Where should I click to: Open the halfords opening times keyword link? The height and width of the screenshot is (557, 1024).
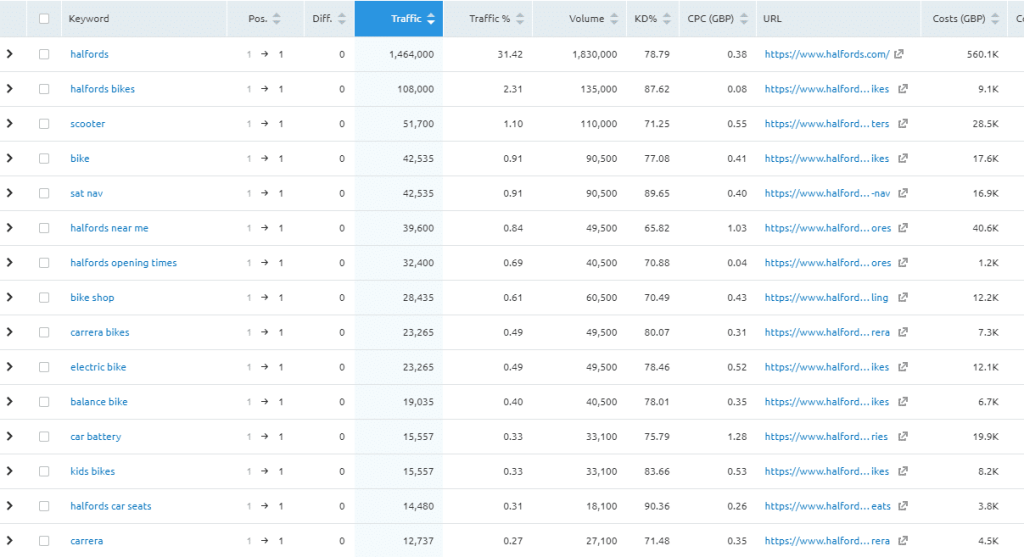tap(123, 263)
